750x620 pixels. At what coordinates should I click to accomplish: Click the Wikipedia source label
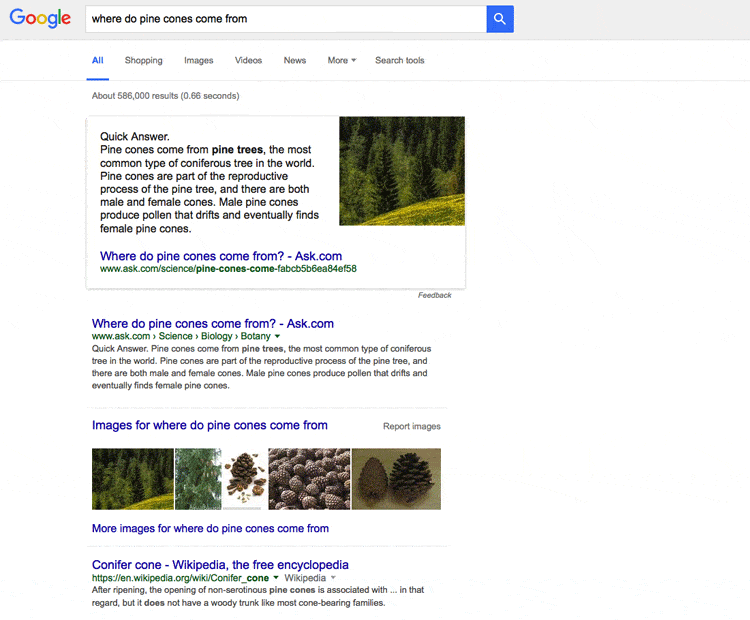[x=305, y=578]
